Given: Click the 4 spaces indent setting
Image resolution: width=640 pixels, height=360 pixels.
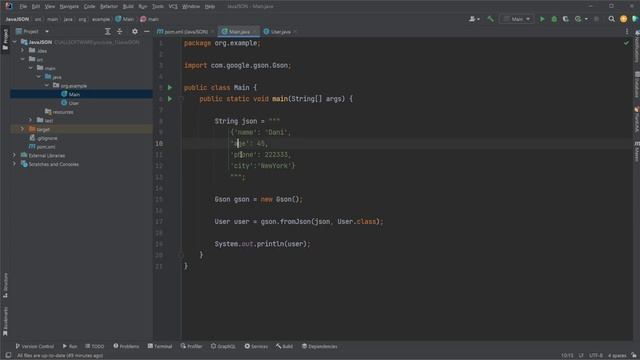Looking at the screenshot, I should [617, 356].
